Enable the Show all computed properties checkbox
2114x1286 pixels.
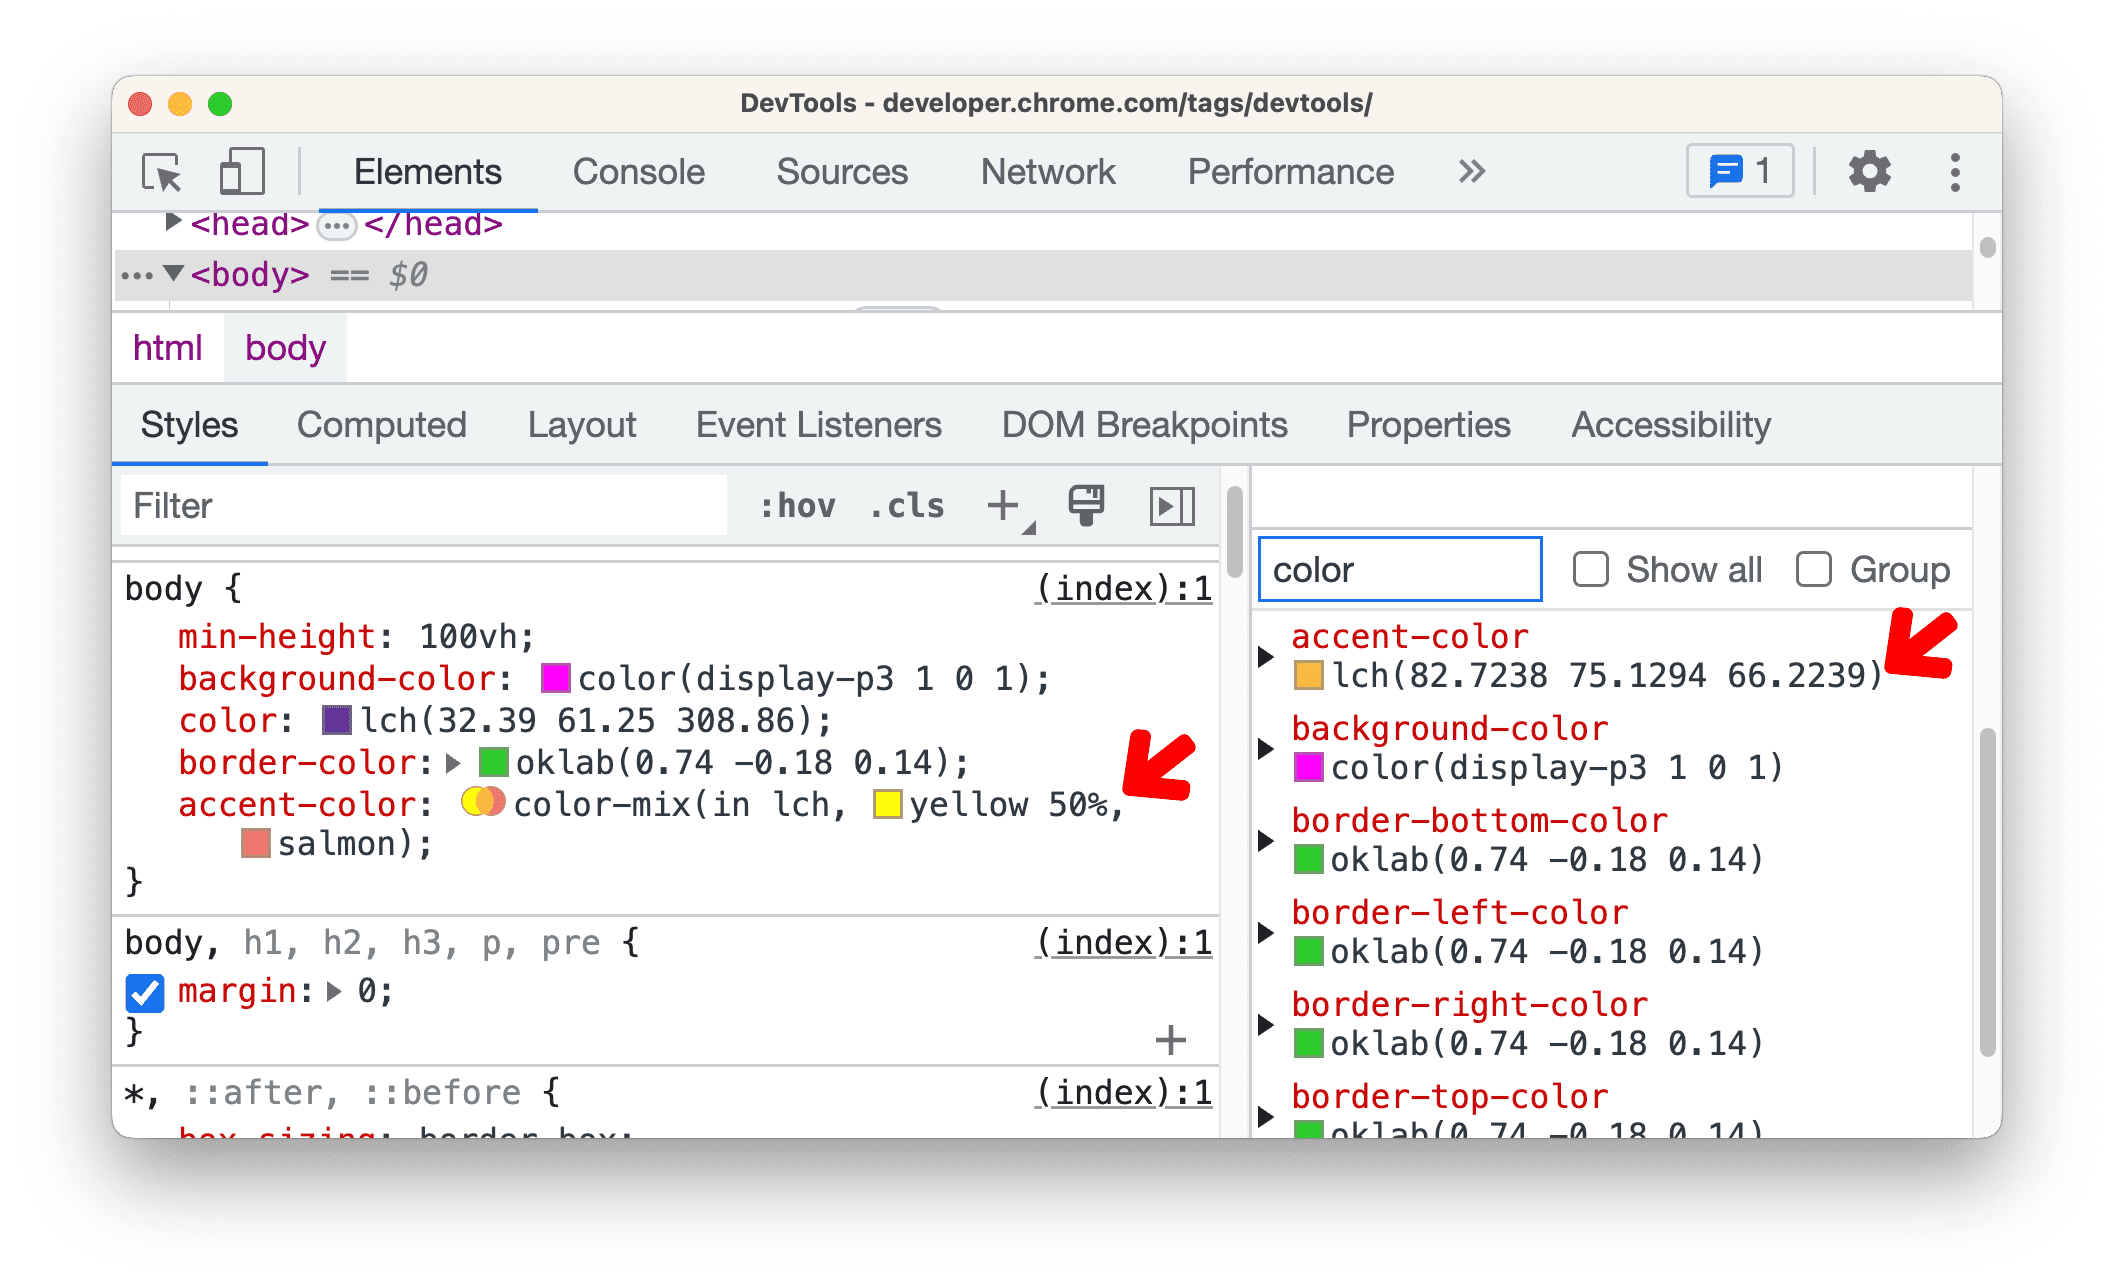[x=1587, y=571]
